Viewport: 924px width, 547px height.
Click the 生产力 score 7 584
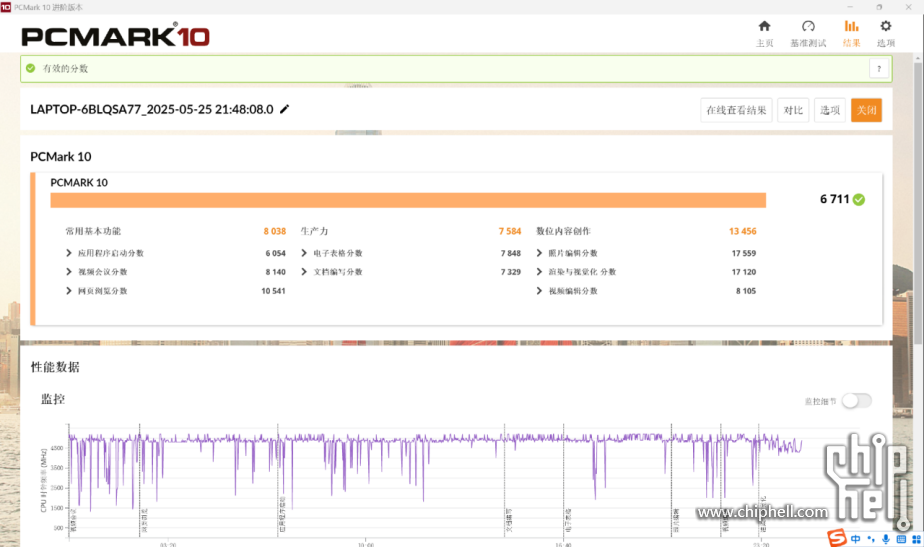coord(510,231)
